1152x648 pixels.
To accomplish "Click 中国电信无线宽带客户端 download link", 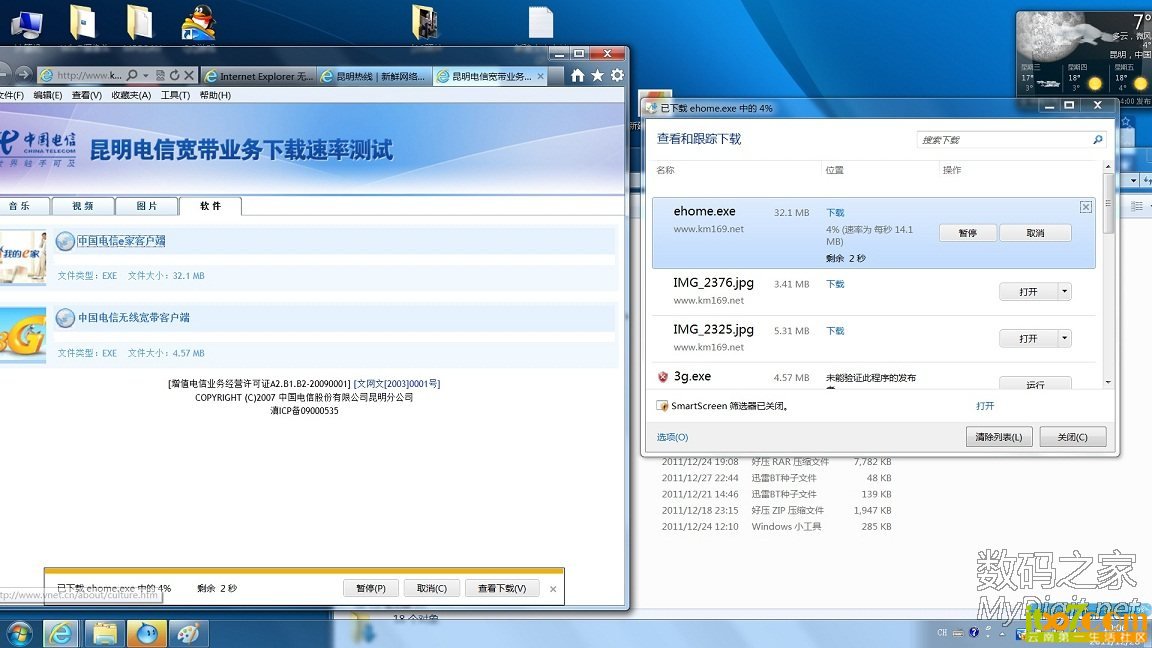I will 134,317.
